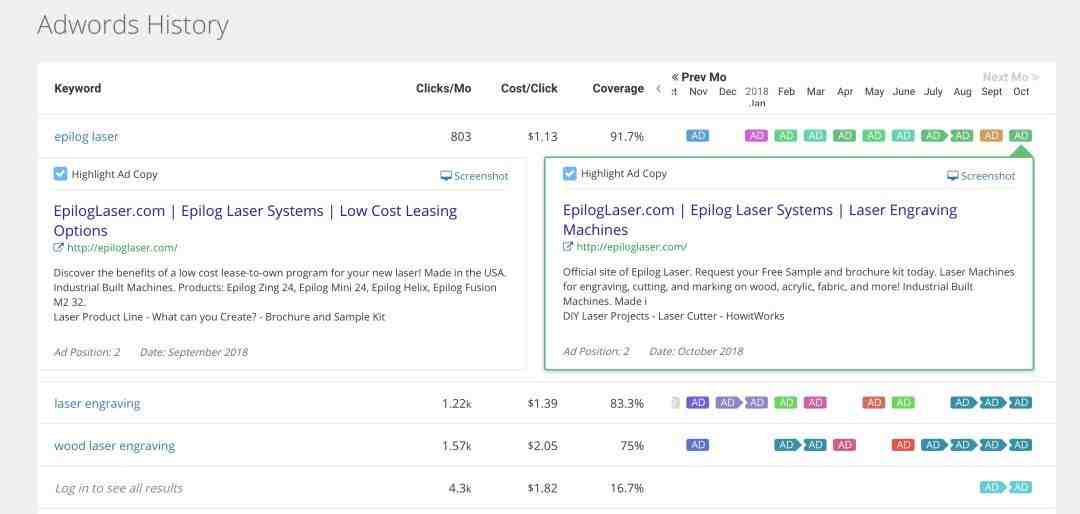Uncheck Highlight Ad Copy for September 2018 ad

coord(60,174)
